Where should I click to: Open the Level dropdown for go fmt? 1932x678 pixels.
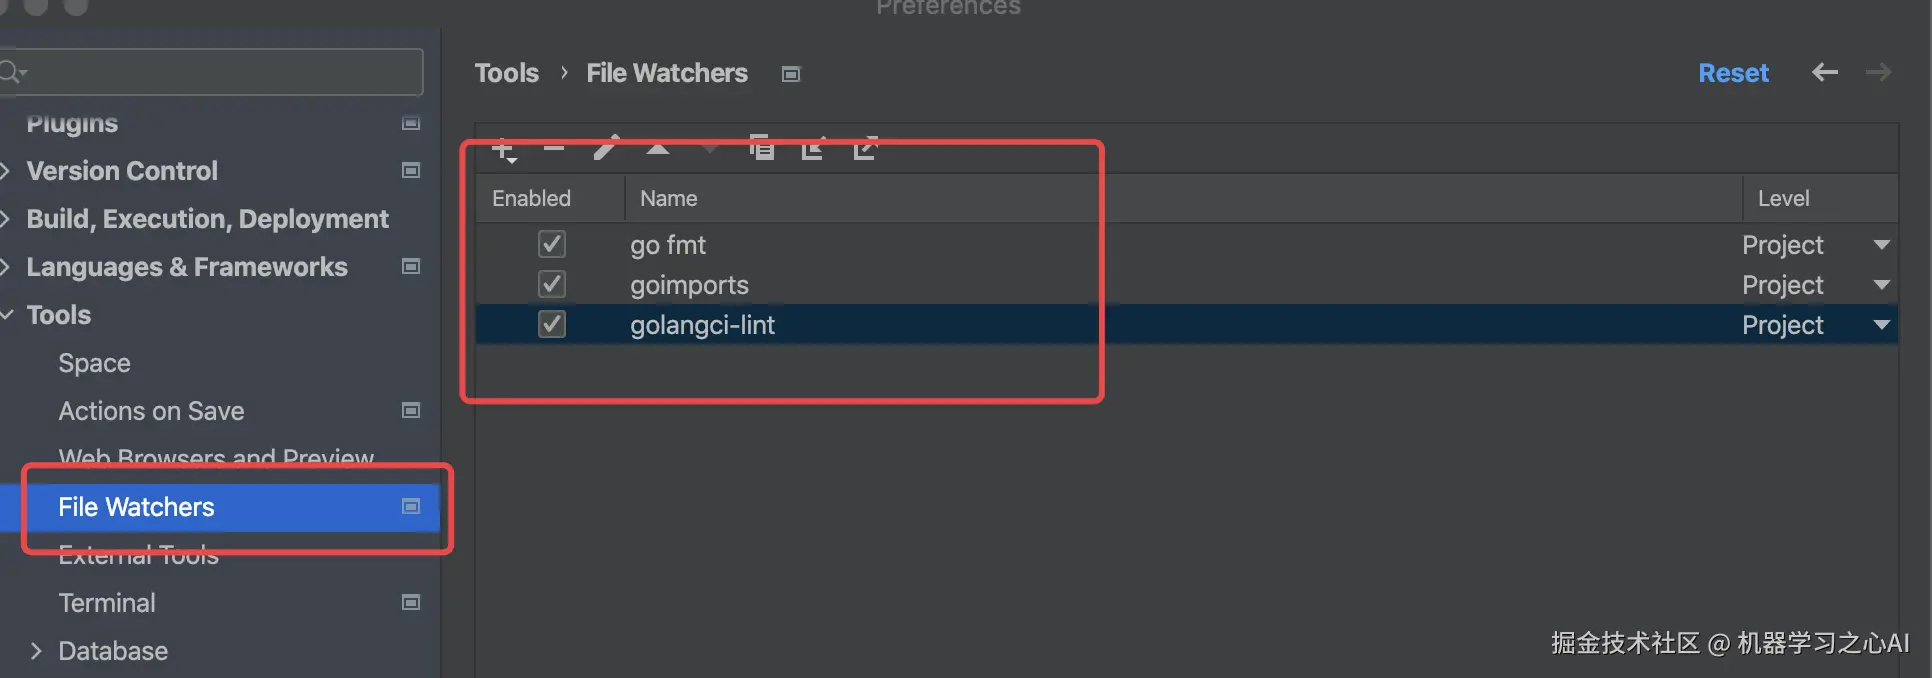(1881, 245)
